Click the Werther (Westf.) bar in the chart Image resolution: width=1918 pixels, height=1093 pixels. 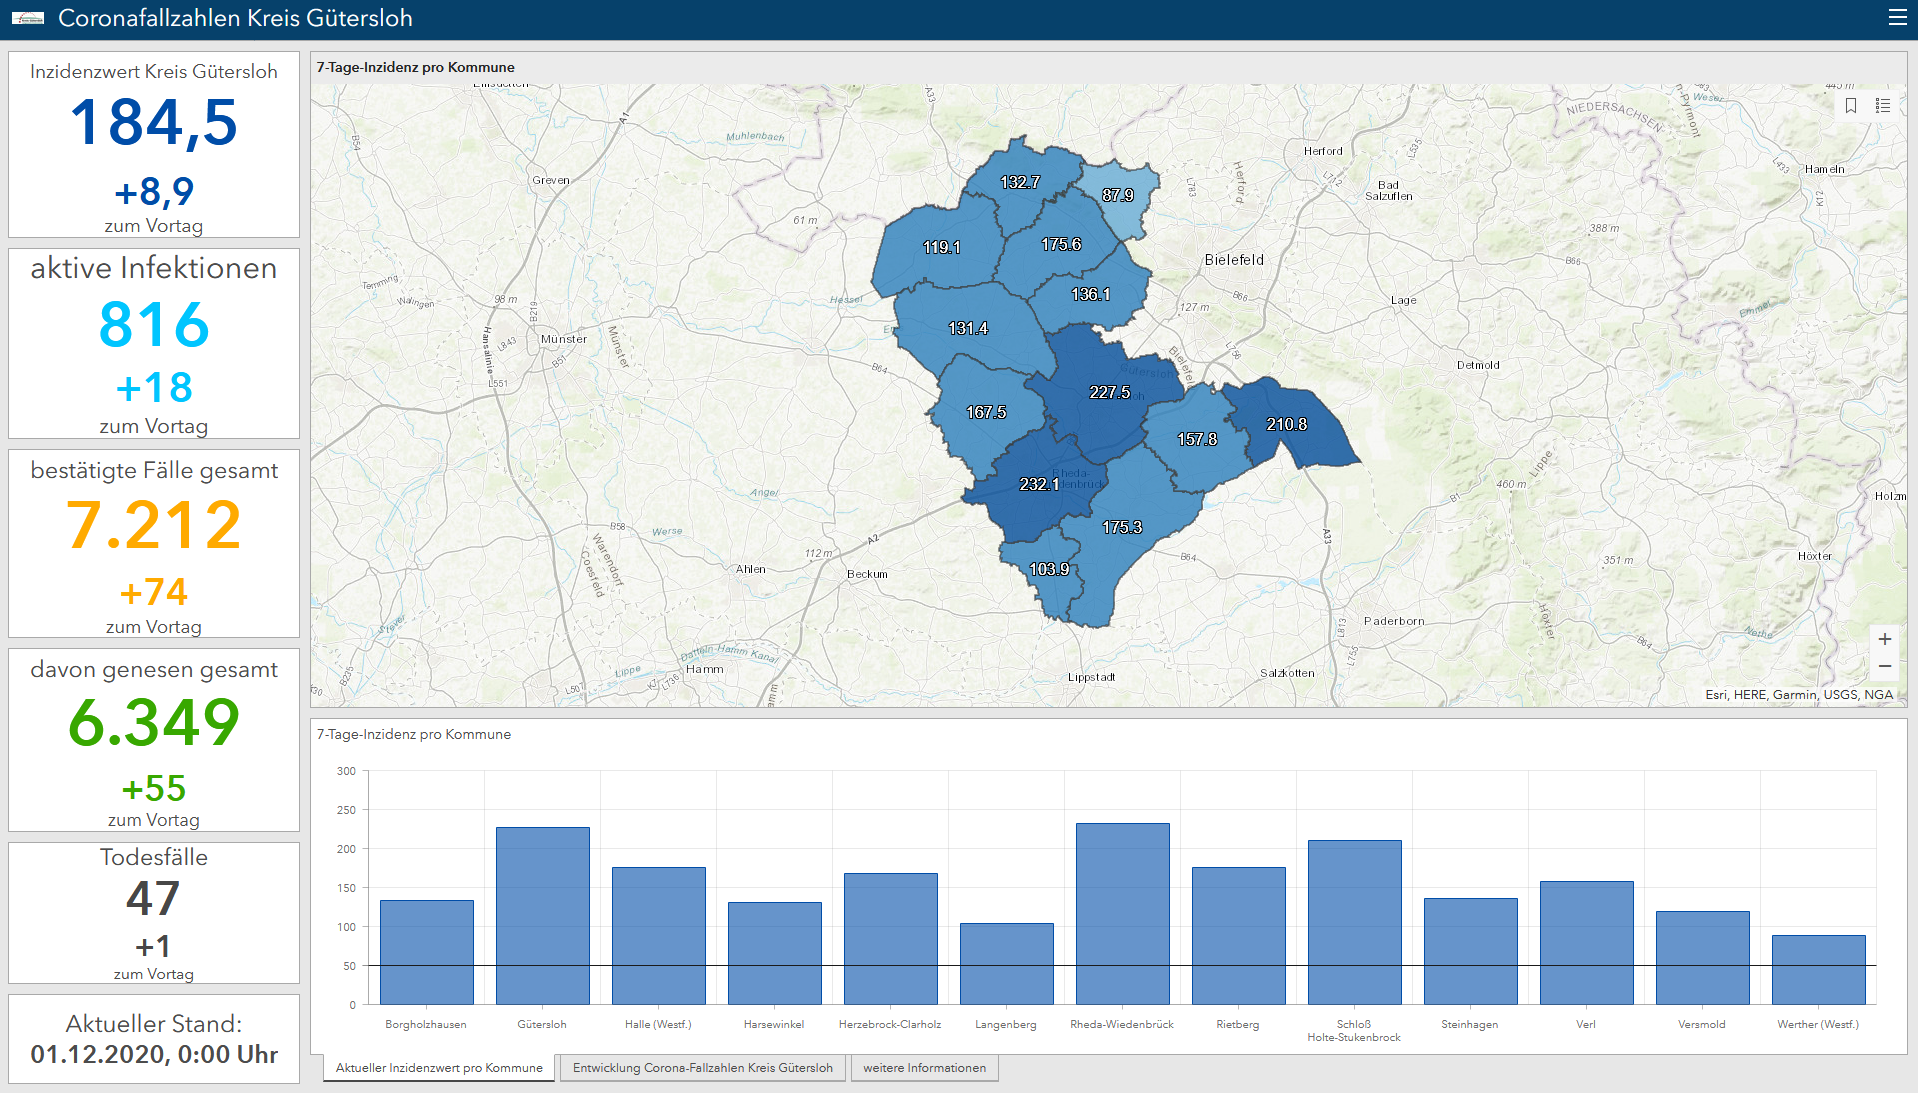click(x=1818, y=969)
